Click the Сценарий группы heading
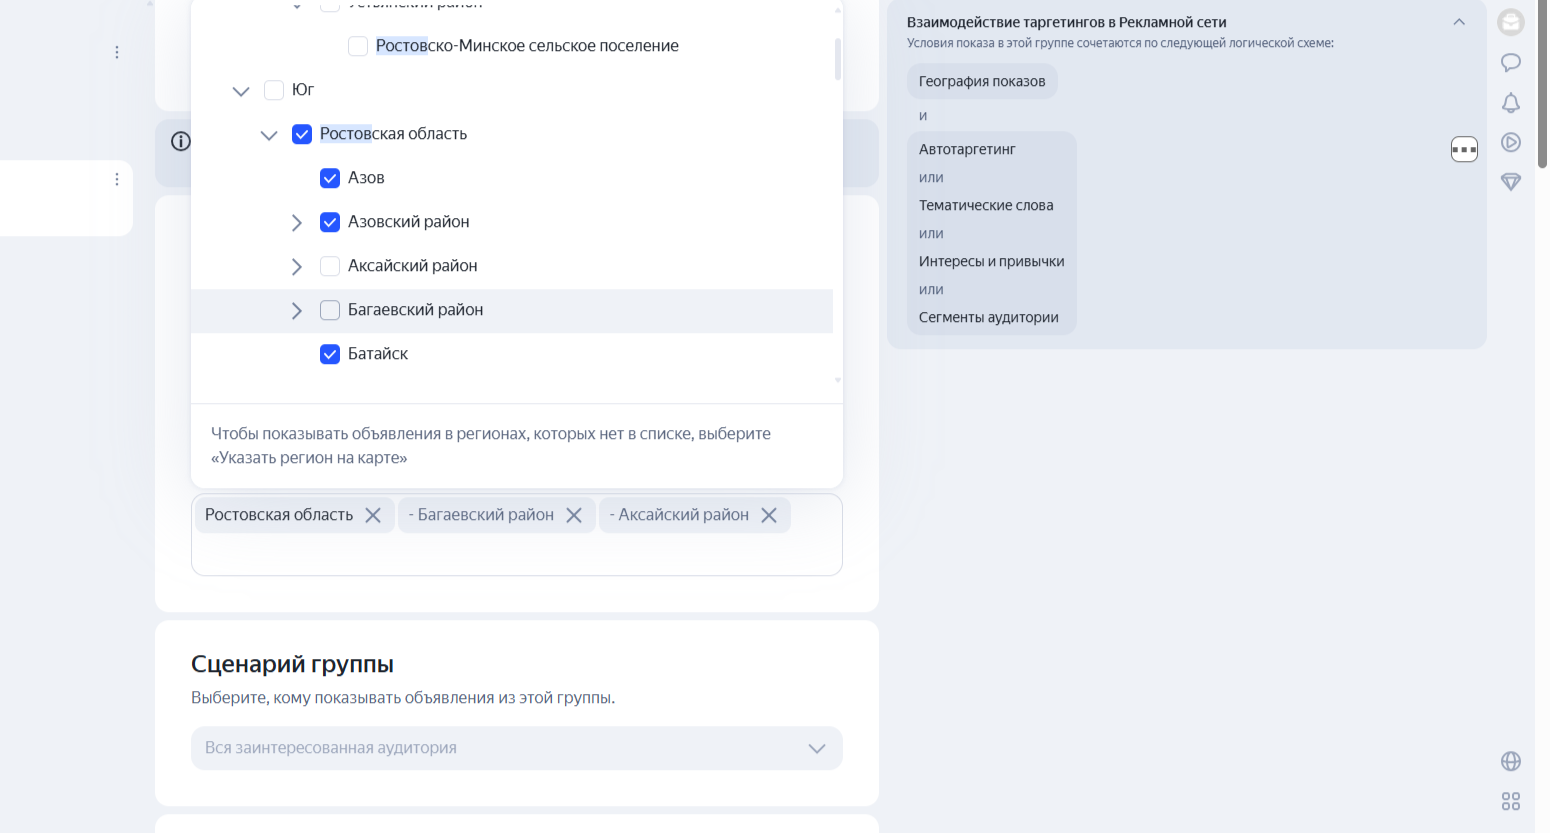The image size is (1550, 833). pyautogui.click(x=292, y=664)
